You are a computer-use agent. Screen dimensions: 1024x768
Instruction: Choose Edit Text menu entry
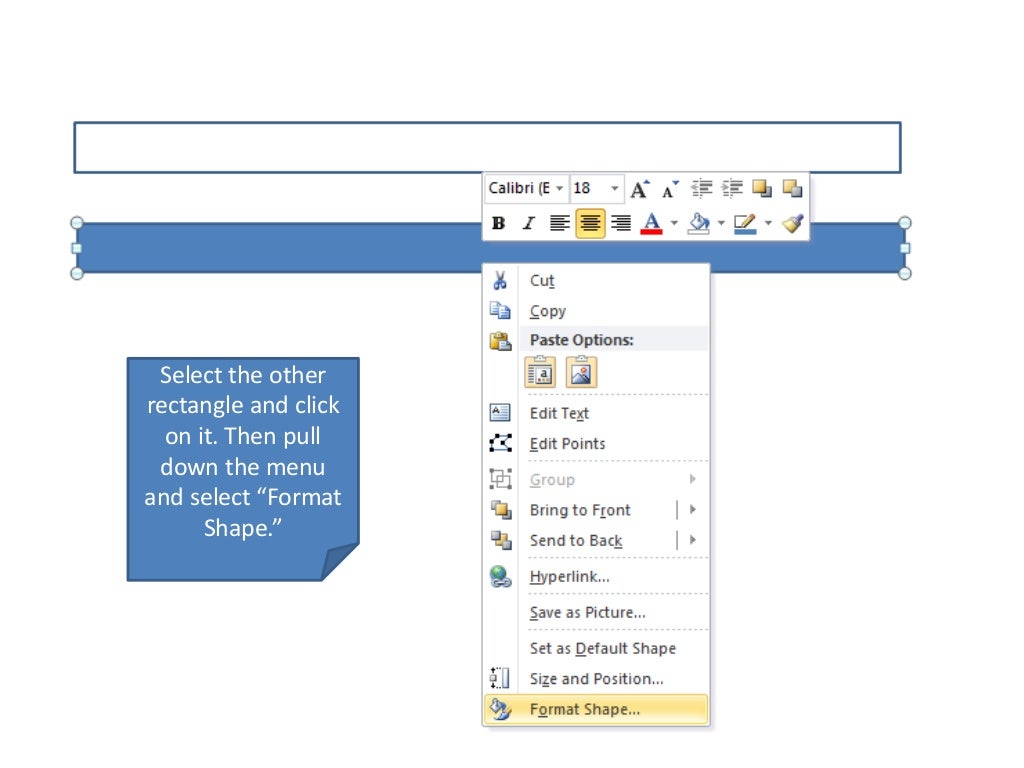559,413
